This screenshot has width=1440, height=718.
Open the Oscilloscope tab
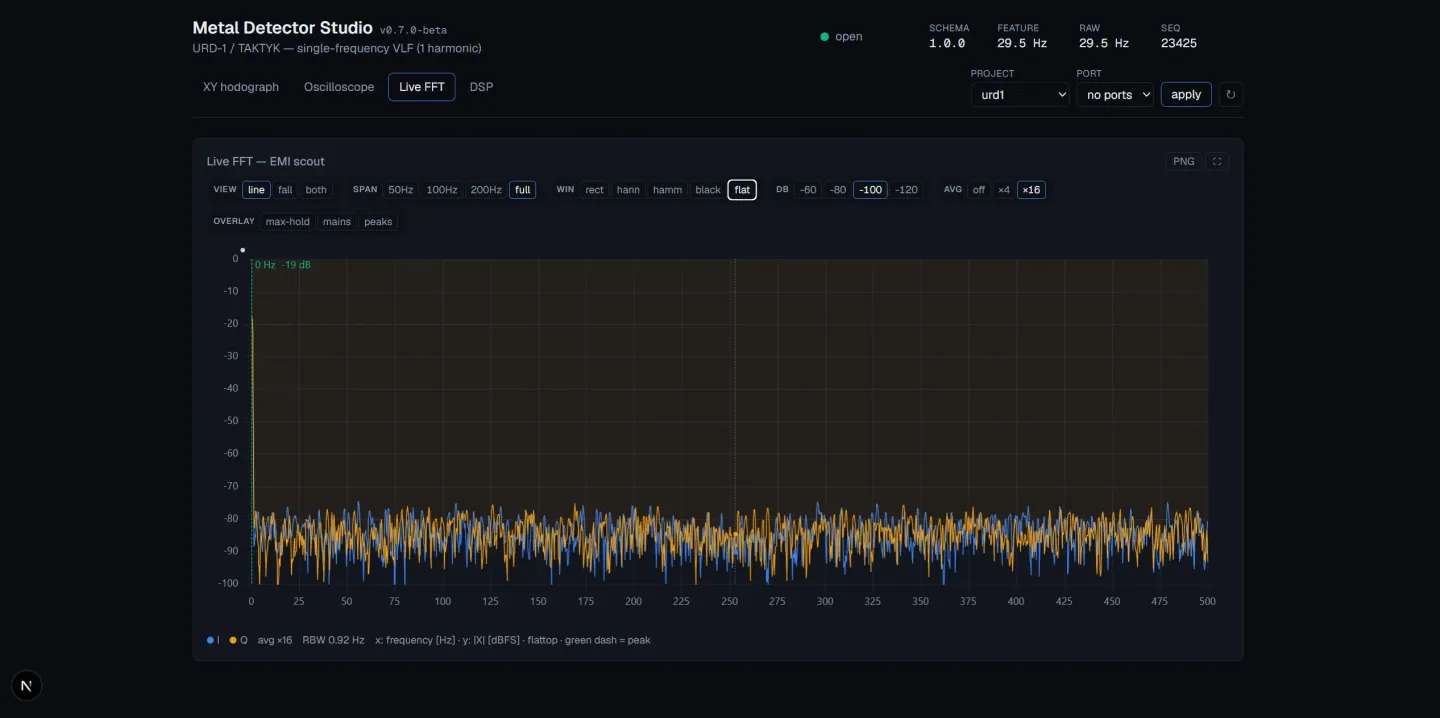(x=339, y=87)
